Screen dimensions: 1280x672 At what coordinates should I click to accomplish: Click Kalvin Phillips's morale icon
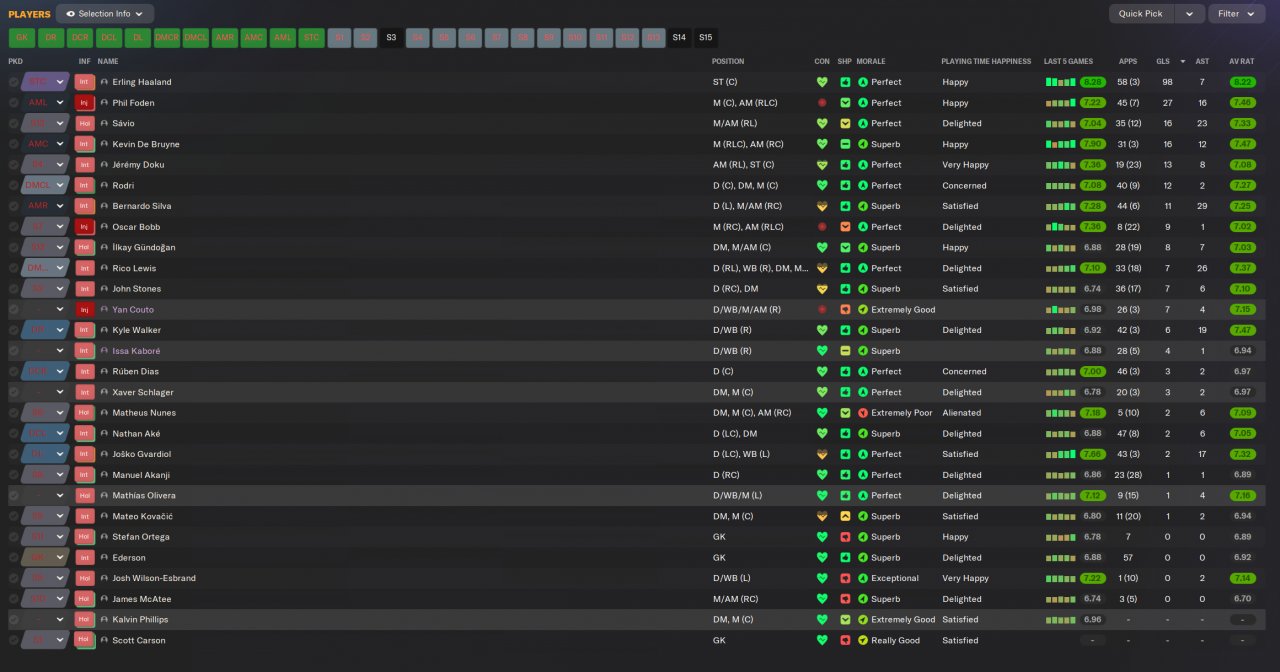[863, 619]
